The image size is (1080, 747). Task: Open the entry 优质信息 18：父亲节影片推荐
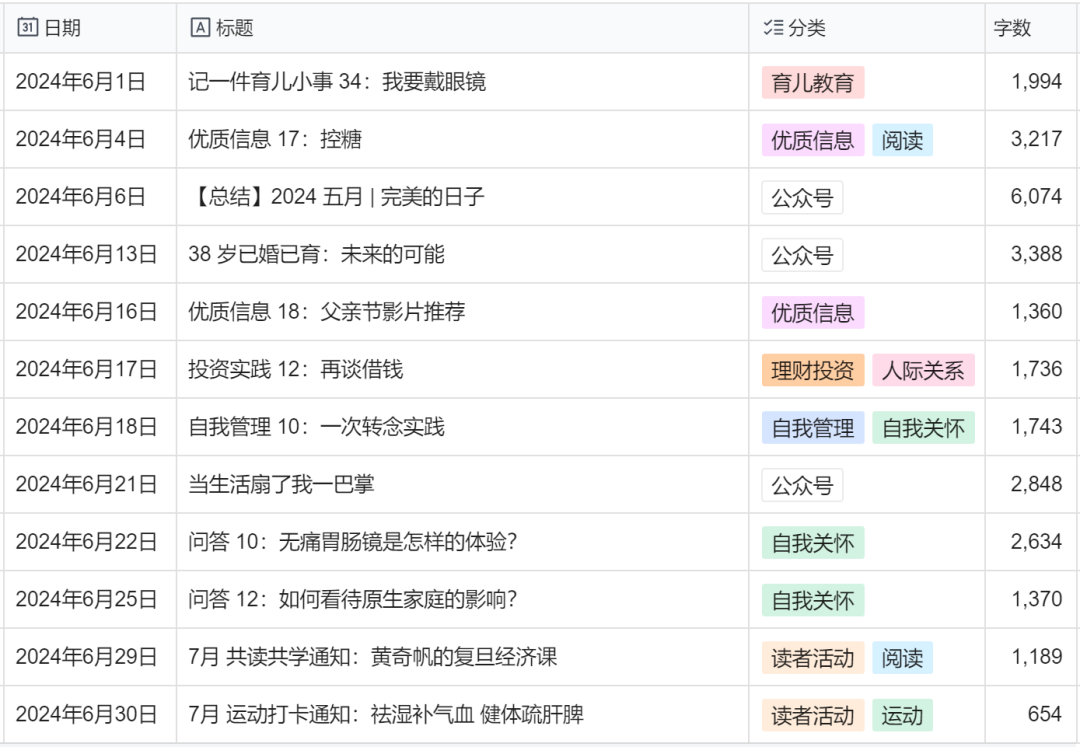click(x=326, y=312)
